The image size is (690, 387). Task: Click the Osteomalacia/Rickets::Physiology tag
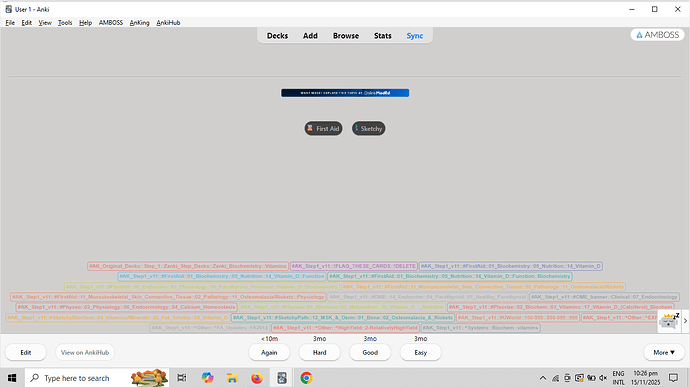pos(168,297)
